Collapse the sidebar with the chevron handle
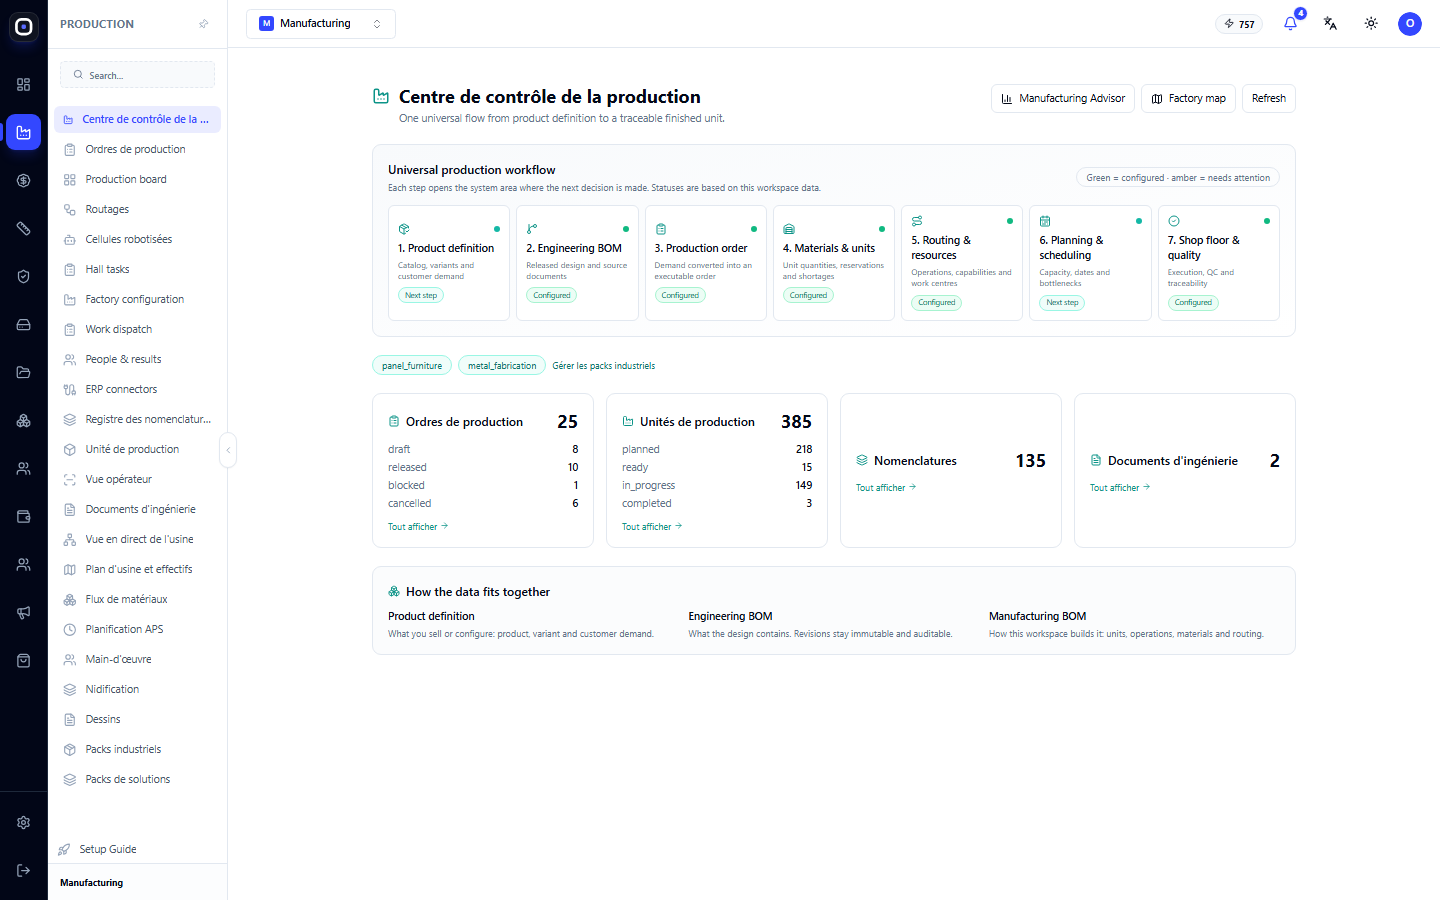The height and width of the screenshot is (900, 1440). [x=228, y=450]
